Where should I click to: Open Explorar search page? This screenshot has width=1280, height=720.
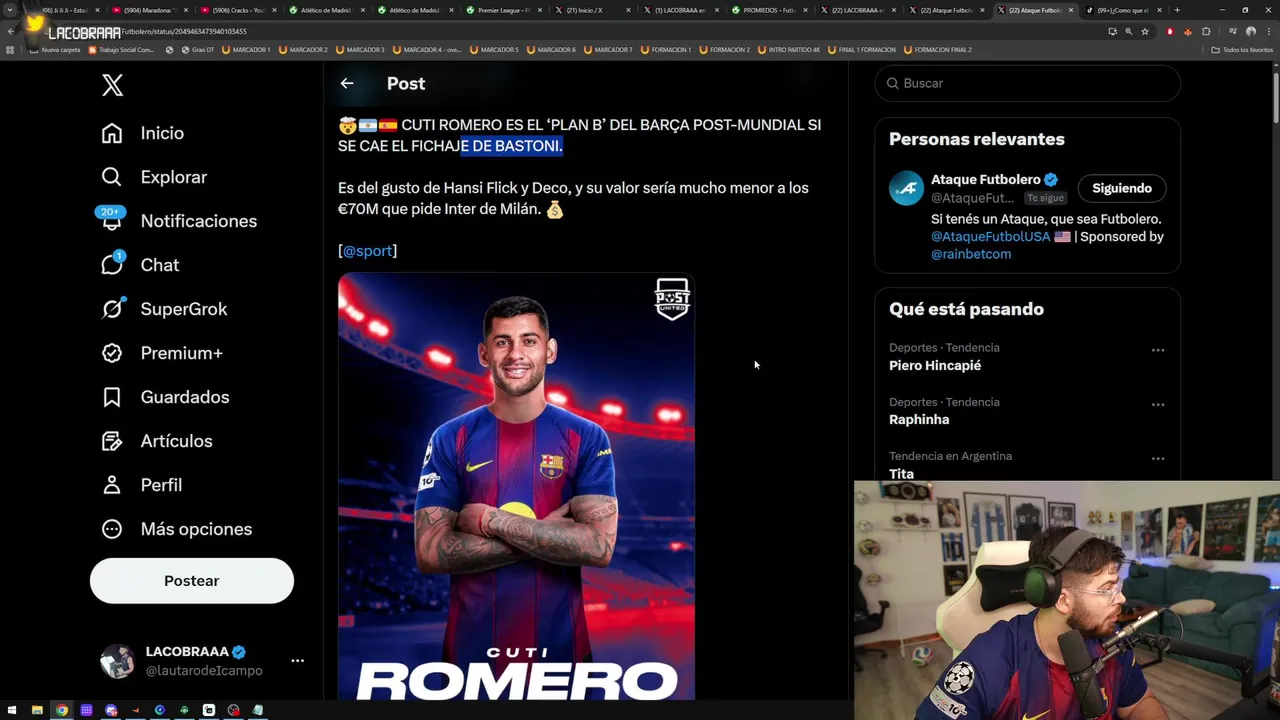[154, 177]
